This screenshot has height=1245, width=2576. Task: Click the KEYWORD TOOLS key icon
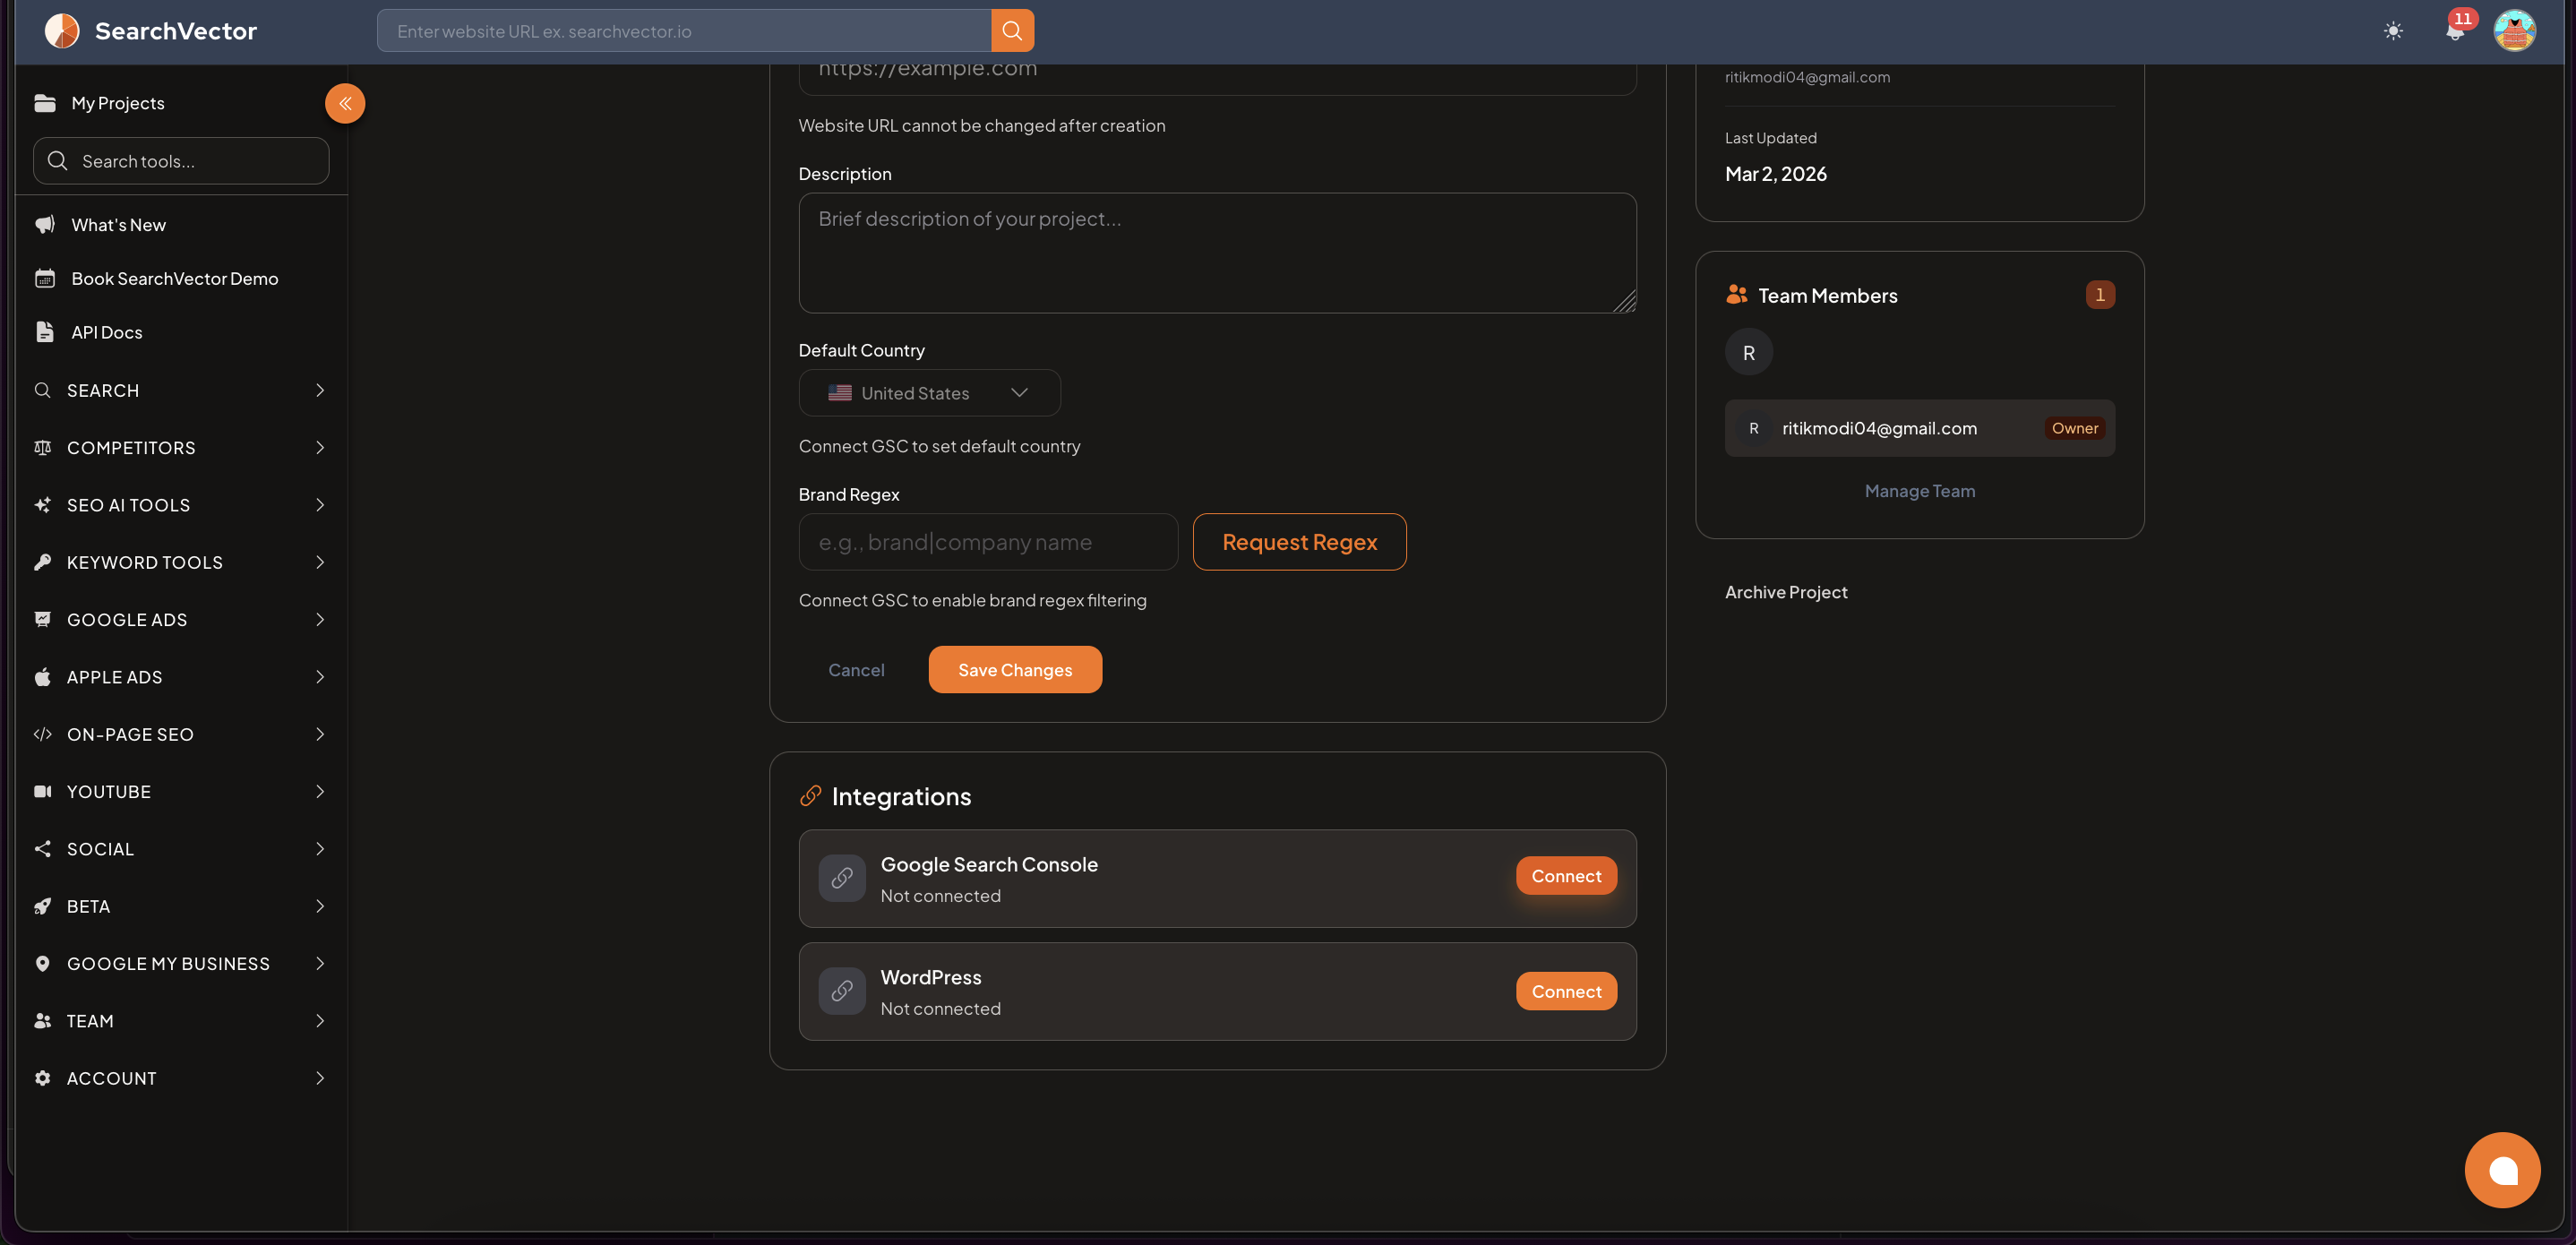pyautogui.click(x=43, y=562)
